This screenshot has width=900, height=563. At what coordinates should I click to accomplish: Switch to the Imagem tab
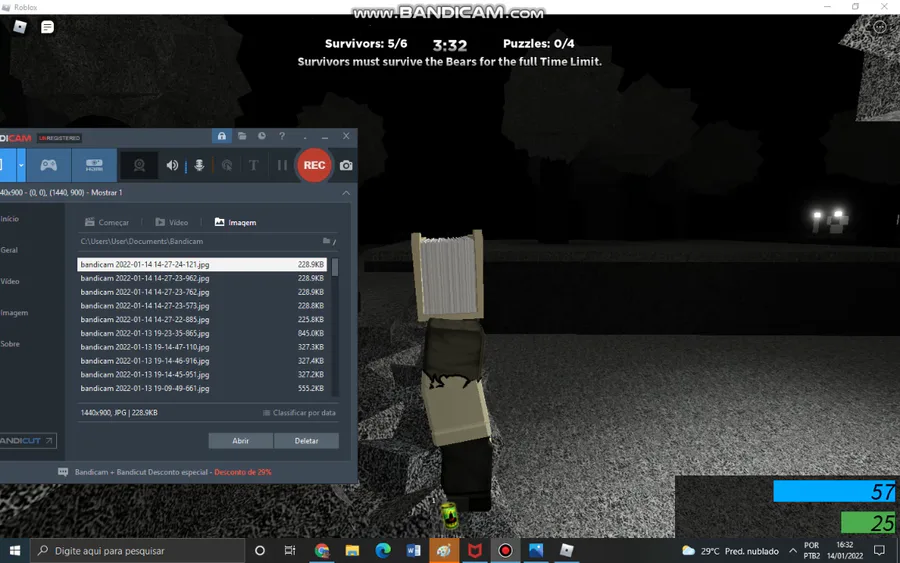[235, 222]
